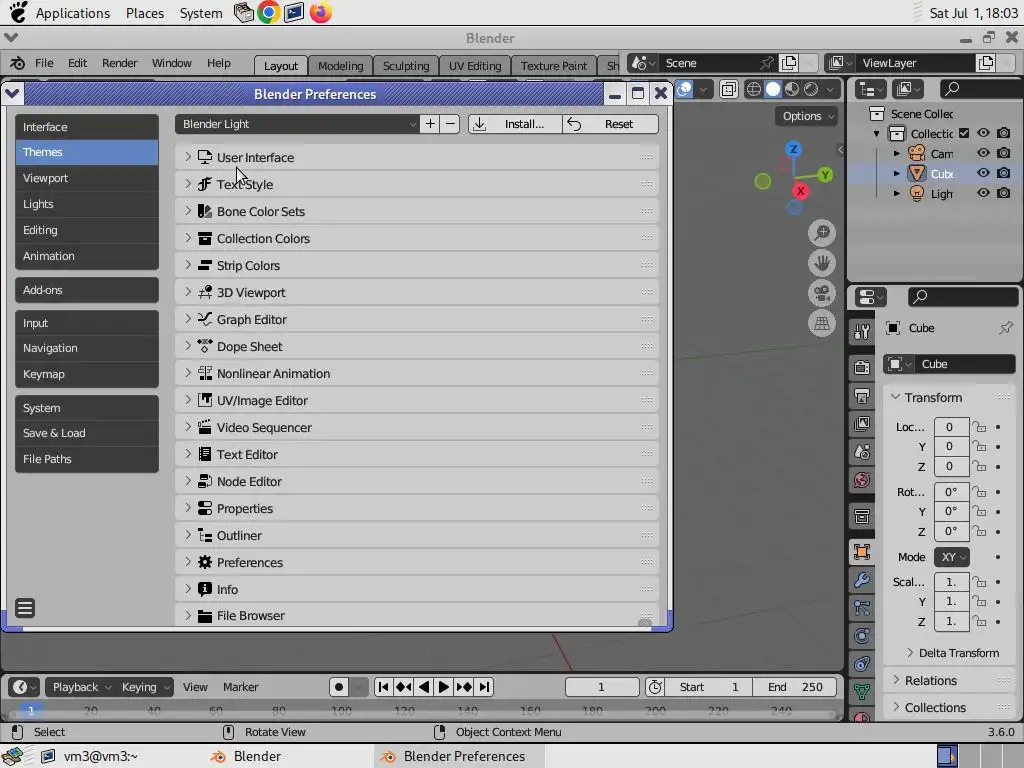
Task: Click the red X axis gizmo ball
Action: 801,191
